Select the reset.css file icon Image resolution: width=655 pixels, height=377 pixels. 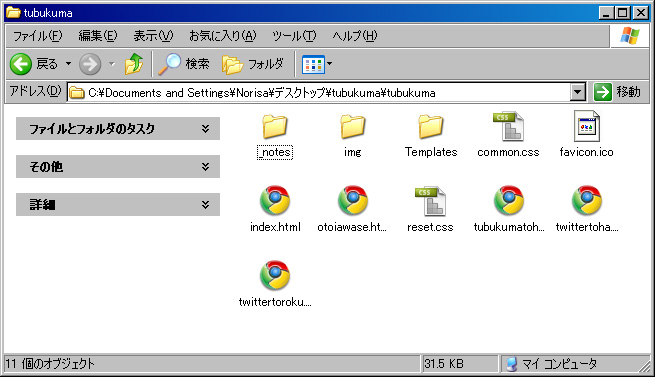click(431, 201)
